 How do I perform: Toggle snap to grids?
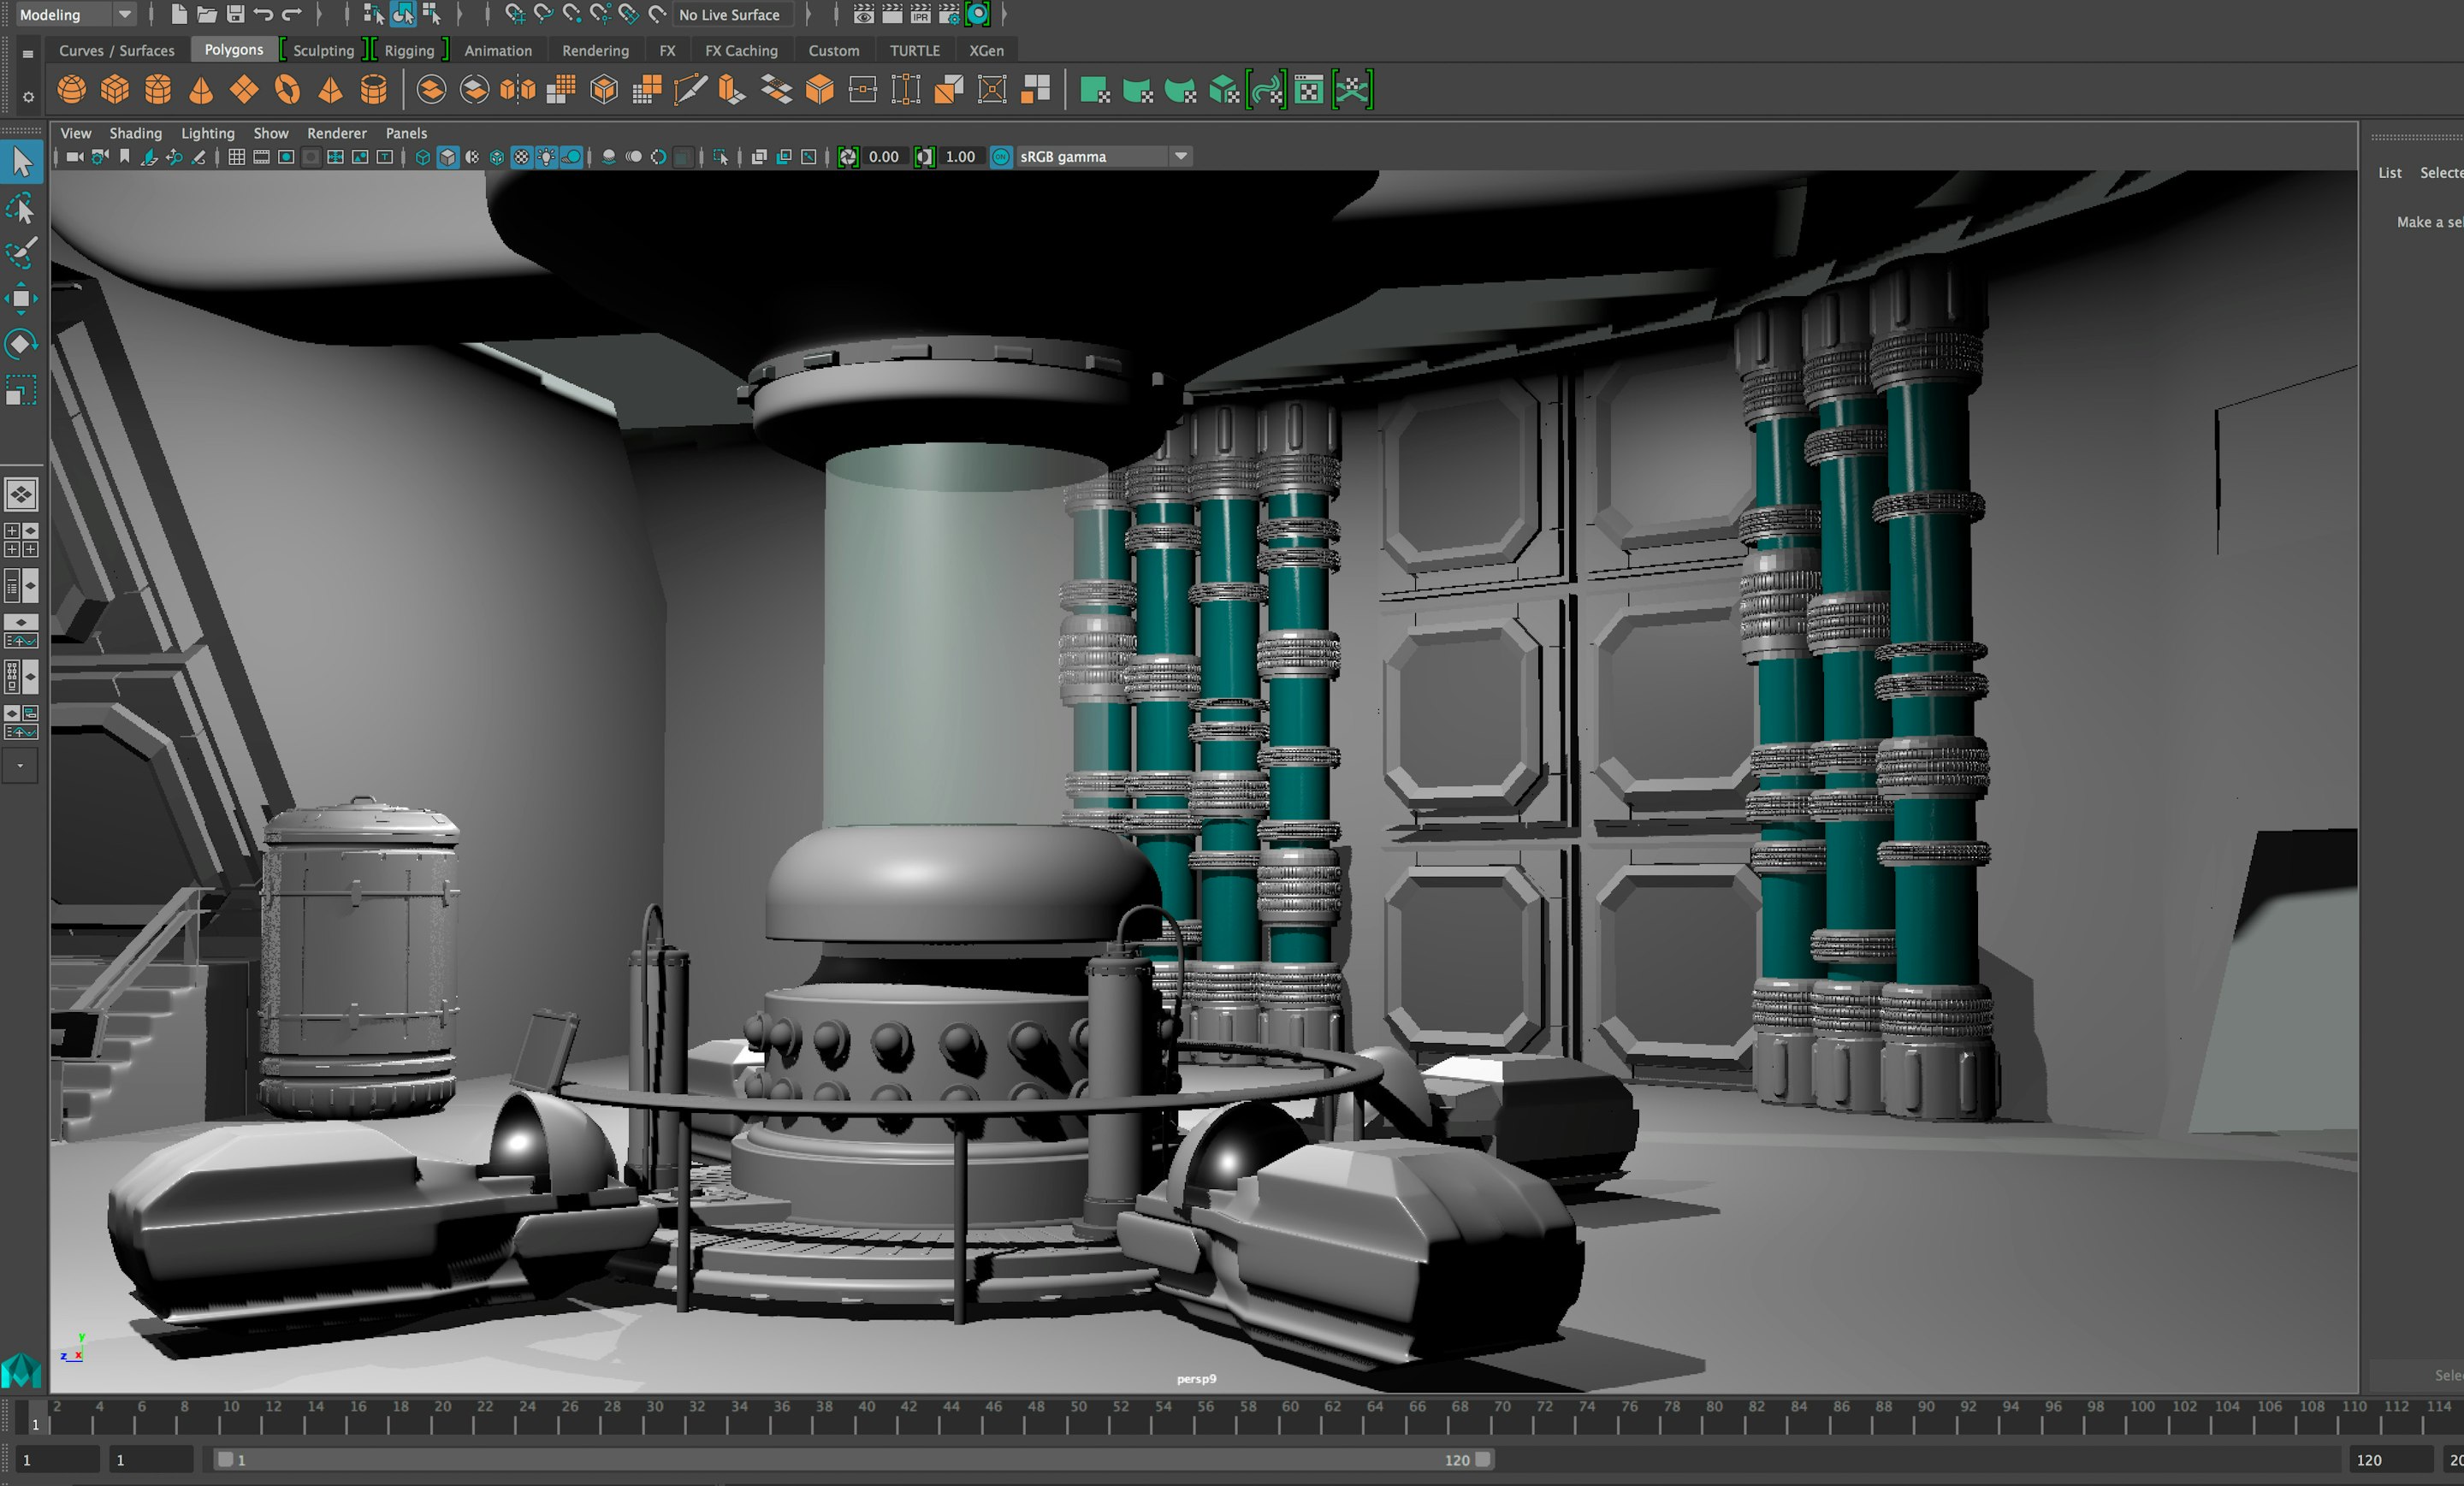click(x=515, y=14)
